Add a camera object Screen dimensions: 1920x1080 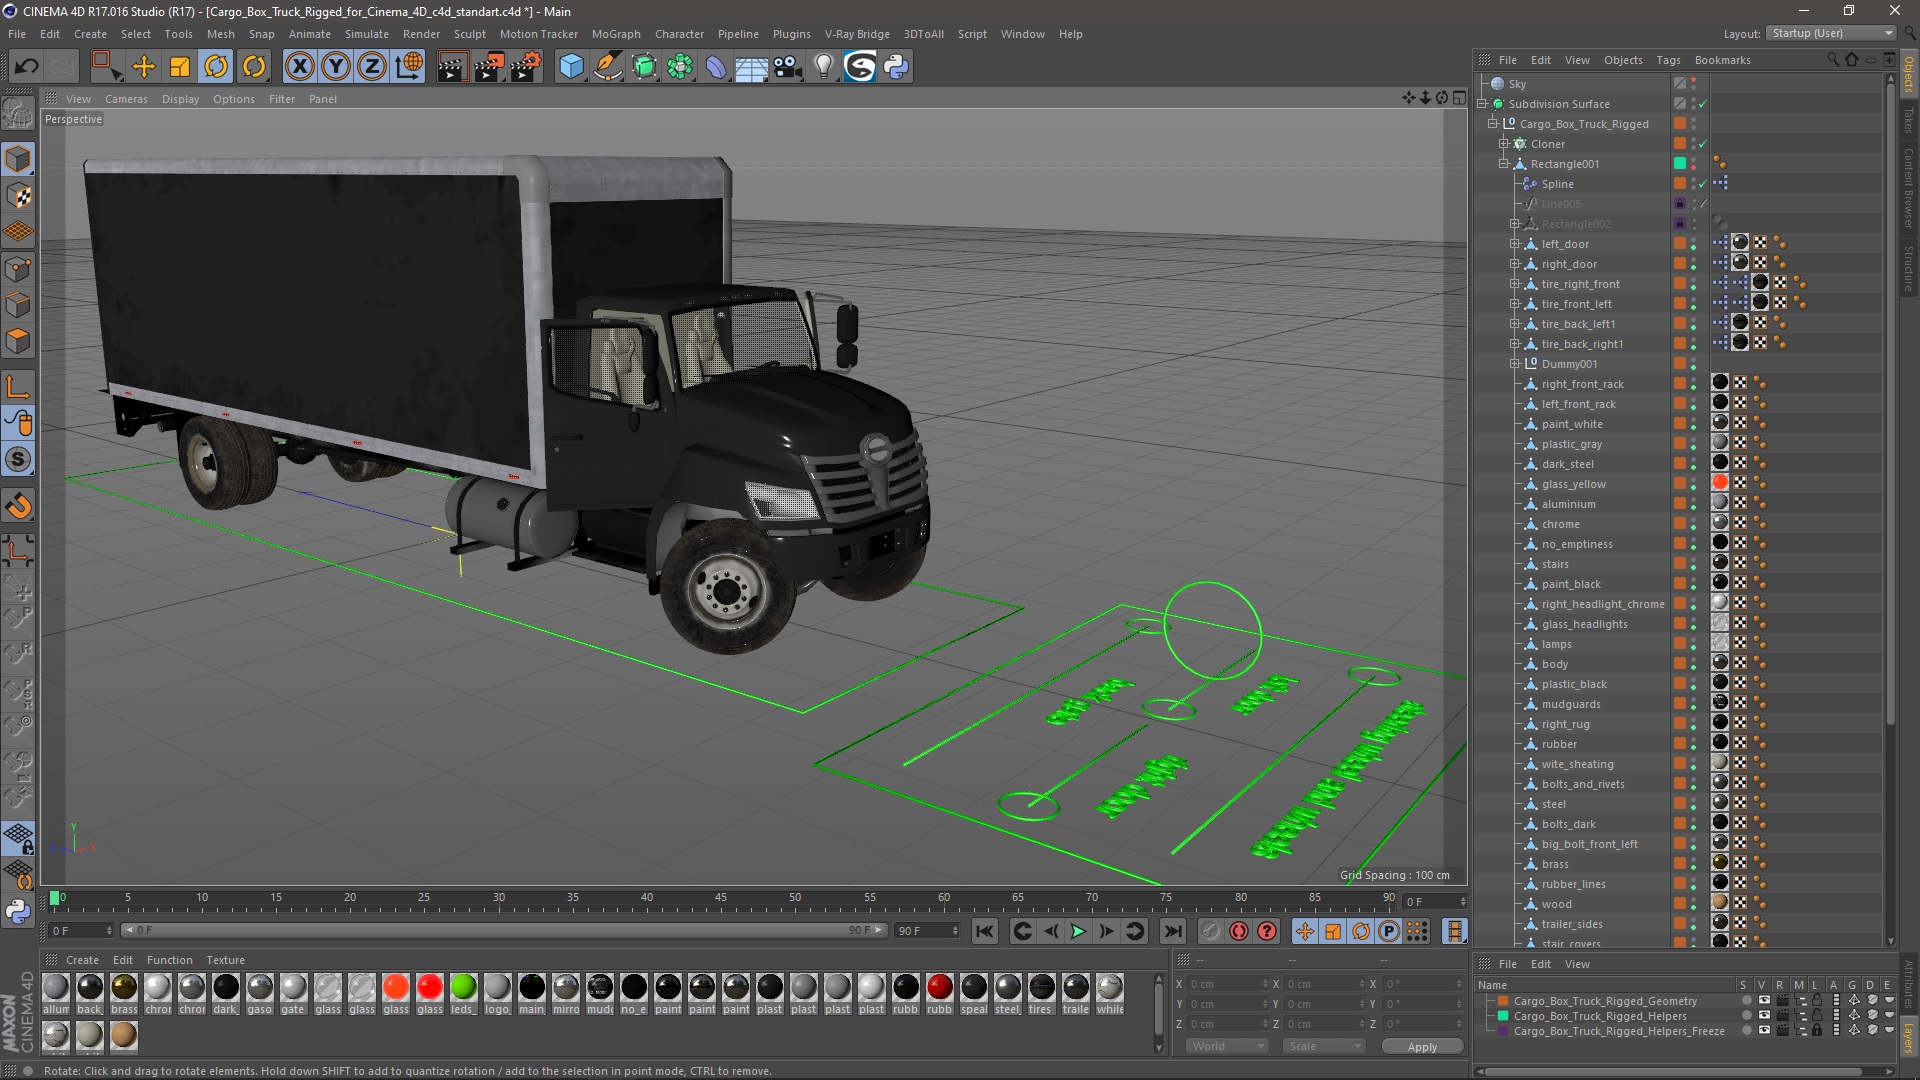coord(788,67)
